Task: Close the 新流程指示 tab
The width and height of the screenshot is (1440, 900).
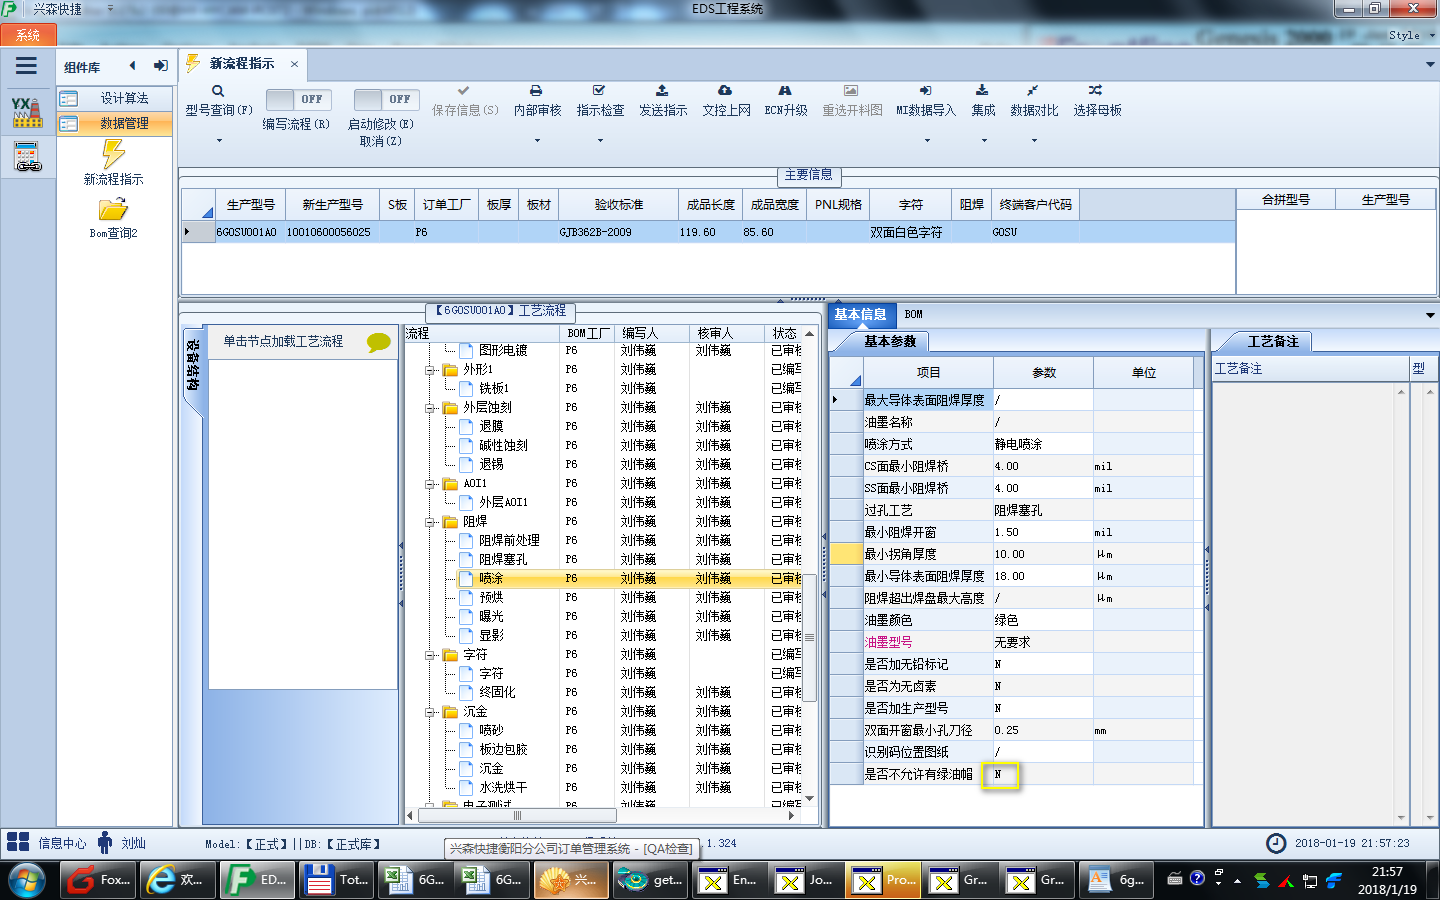Action: (294, 64)
